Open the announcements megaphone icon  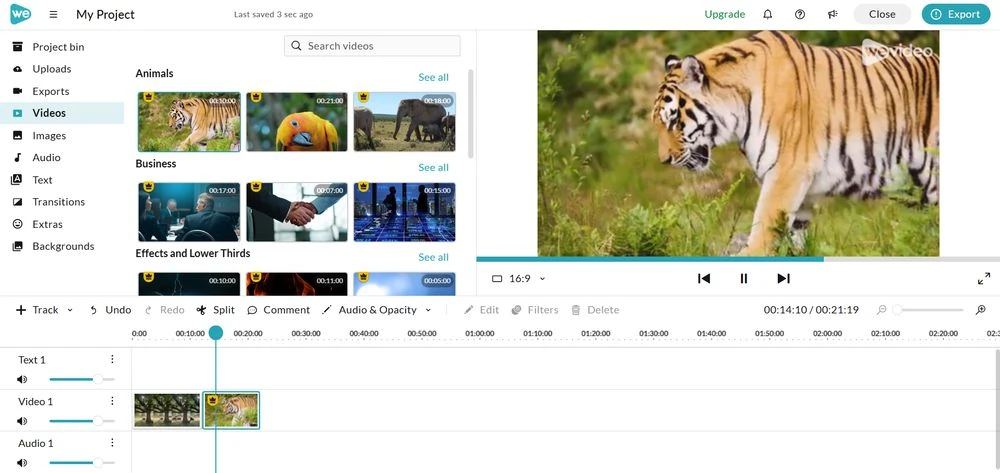(x=832, y=15)
